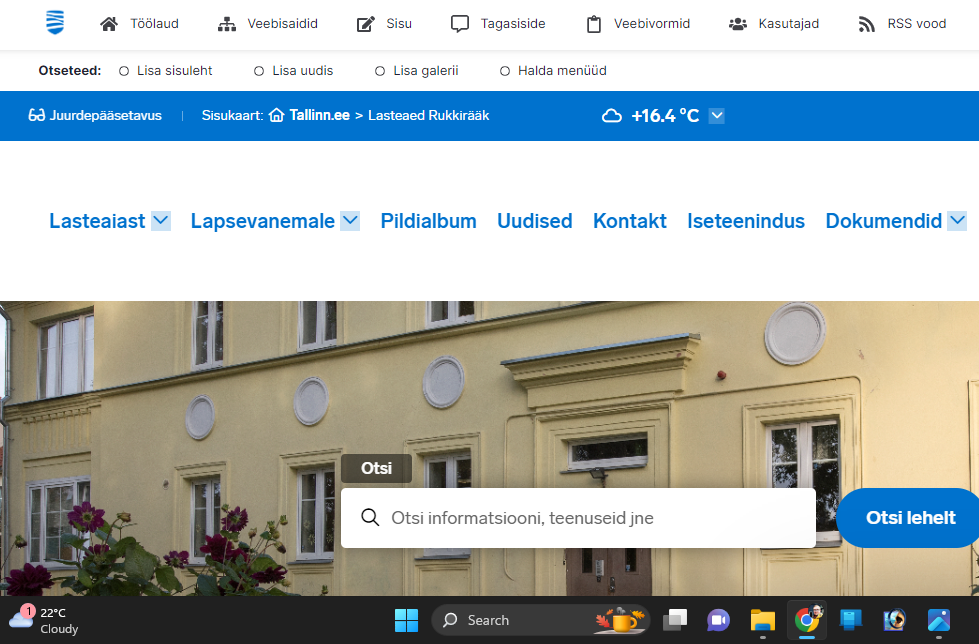Open Veebisaidid via its sitemap icon
The width and height of the screenshot is (979, 644).
[225, 23]
